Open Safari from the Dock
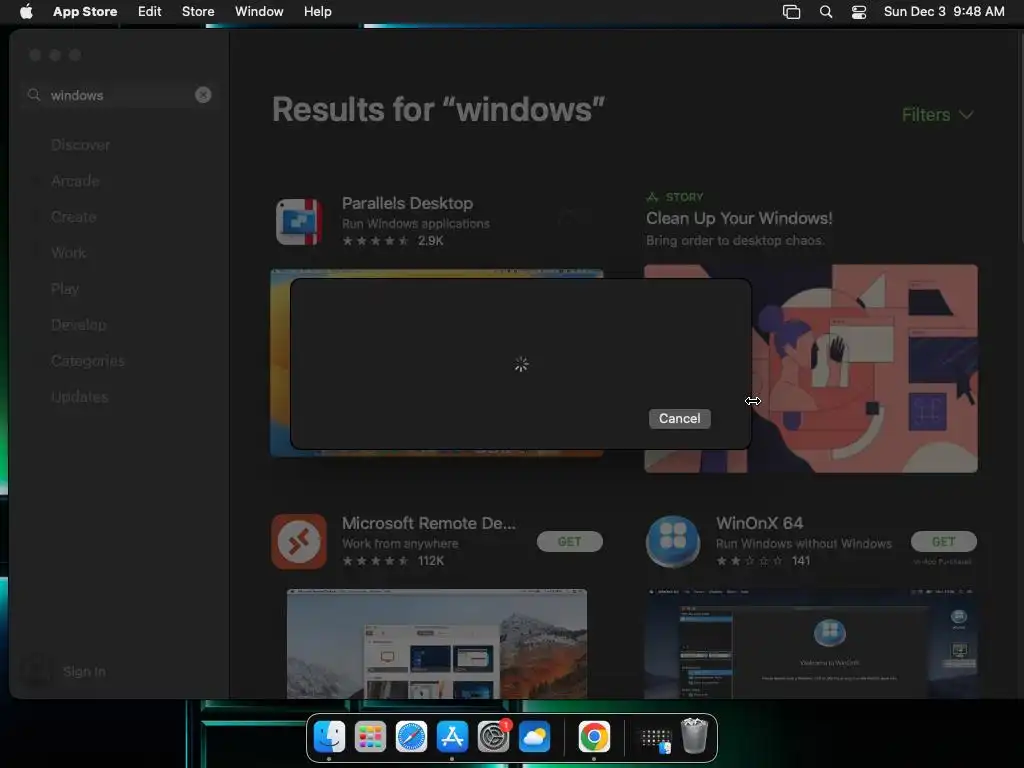The width and height of the screenshot is (1024, 768). point(411,737)
